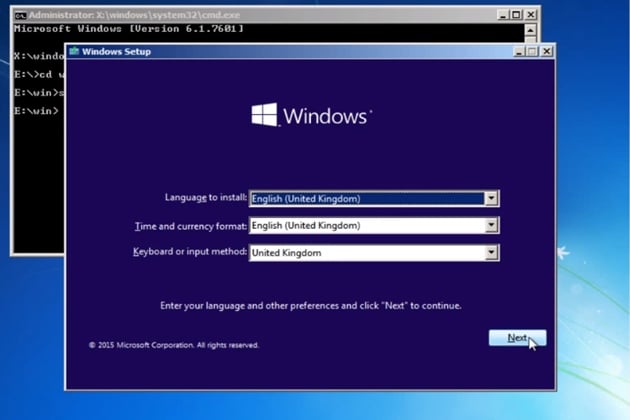Click the greyed-out maximize button in Windows Setup

(x=532, y=51)
